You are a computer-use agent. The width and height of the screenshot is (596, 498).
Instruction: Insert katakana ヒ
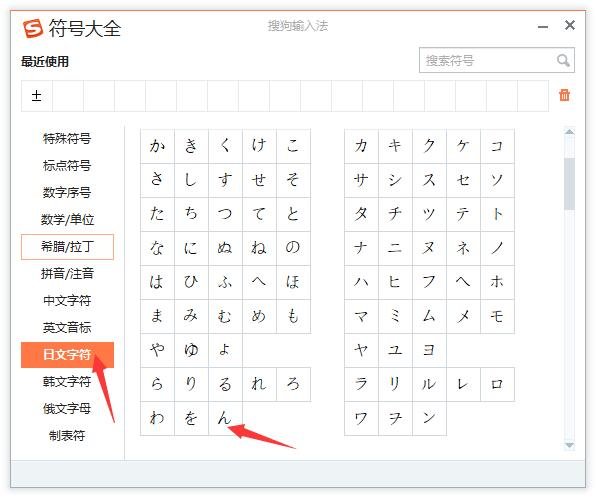point(395,282)
